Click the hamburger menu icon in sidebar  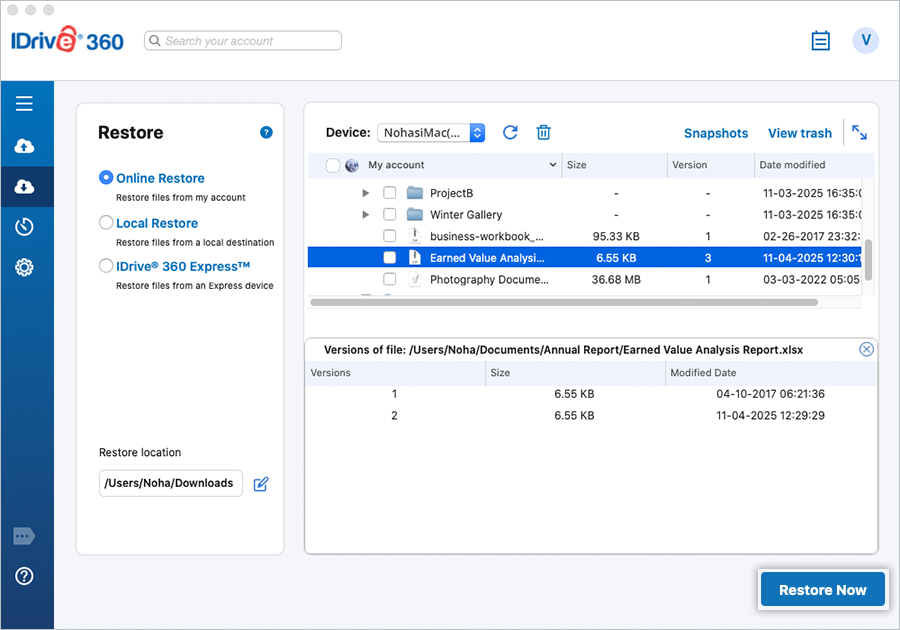click(x=24, y=103)
